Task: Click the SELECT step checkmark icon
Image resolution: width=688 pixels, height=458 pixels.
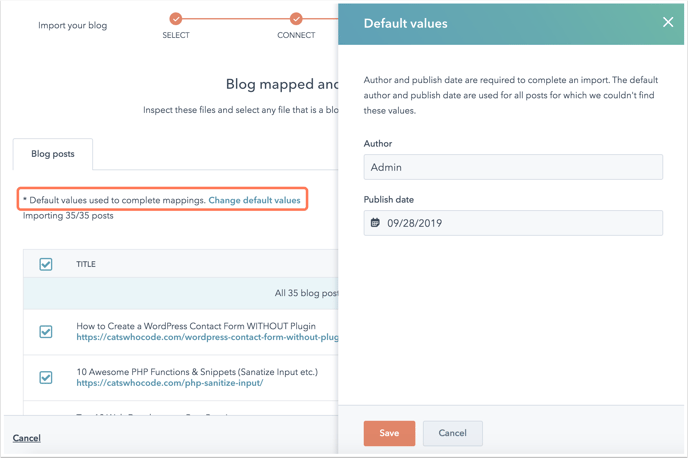Action: click(x=176, y=19)
